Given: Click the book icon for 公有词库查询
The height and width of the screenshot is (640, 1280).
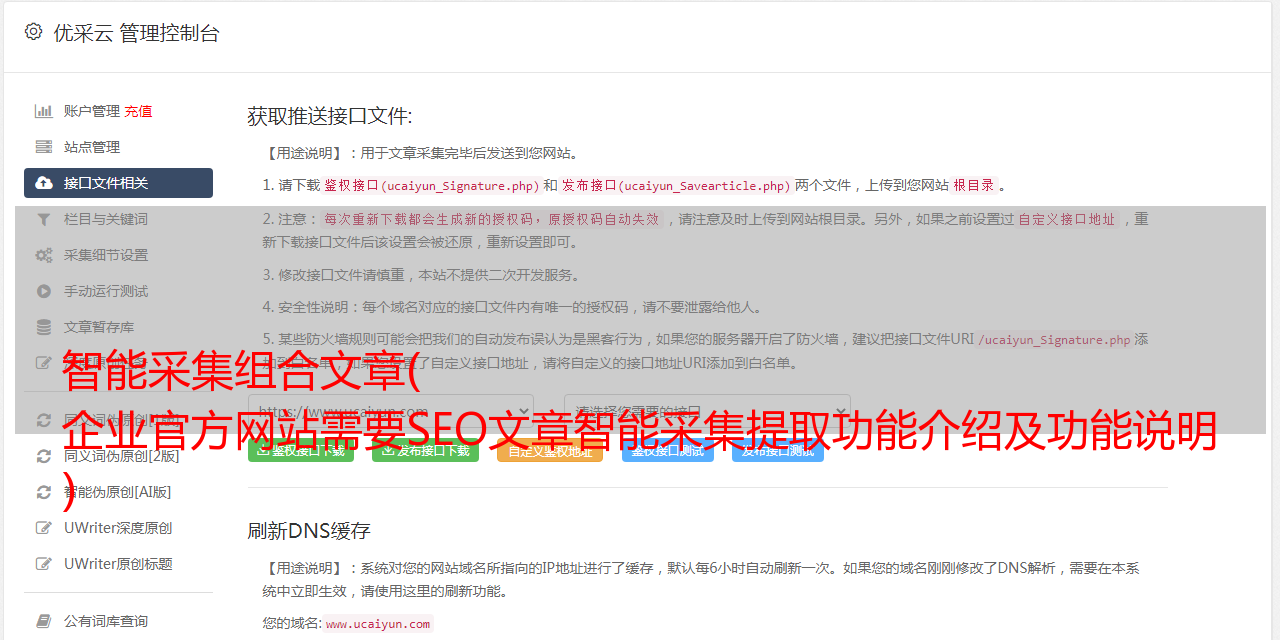Looking at the screenshot, I should [x=44, y=621].
